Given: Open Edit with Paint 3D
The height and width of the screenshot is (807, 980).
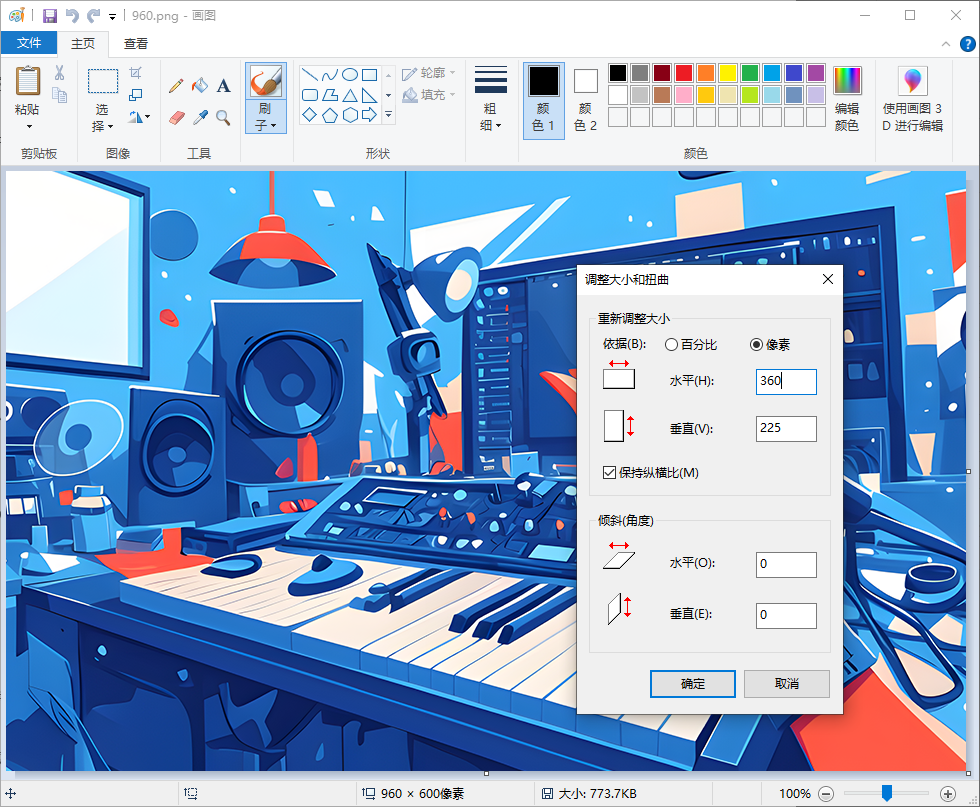Looking at the screenshot, I should [x=912, y=99].
